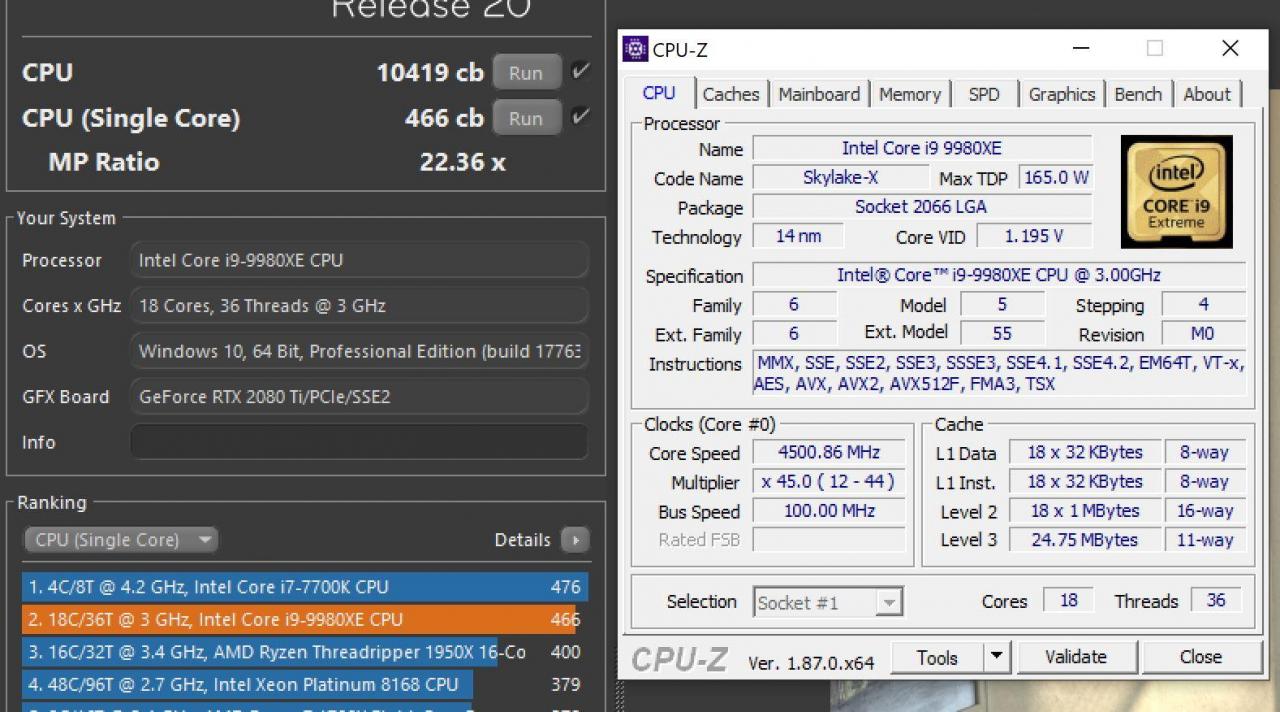Open the SPD tab

pyautogui.click(x=984, y=93)
